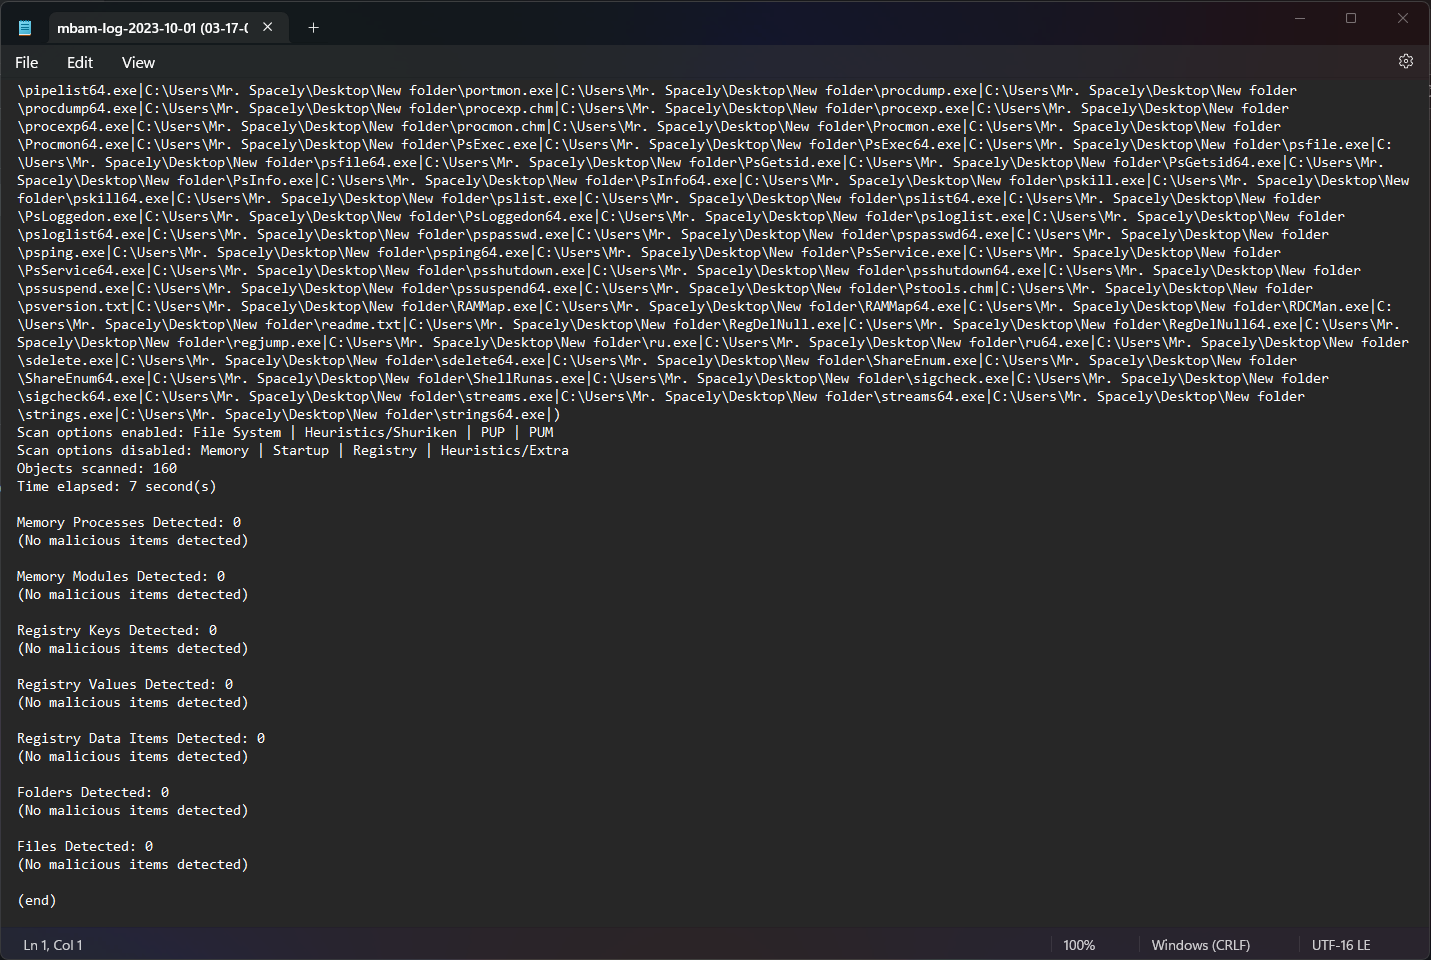Open the Edit menu
Viewport: 1431px width, 960px height.
[80, 62]
